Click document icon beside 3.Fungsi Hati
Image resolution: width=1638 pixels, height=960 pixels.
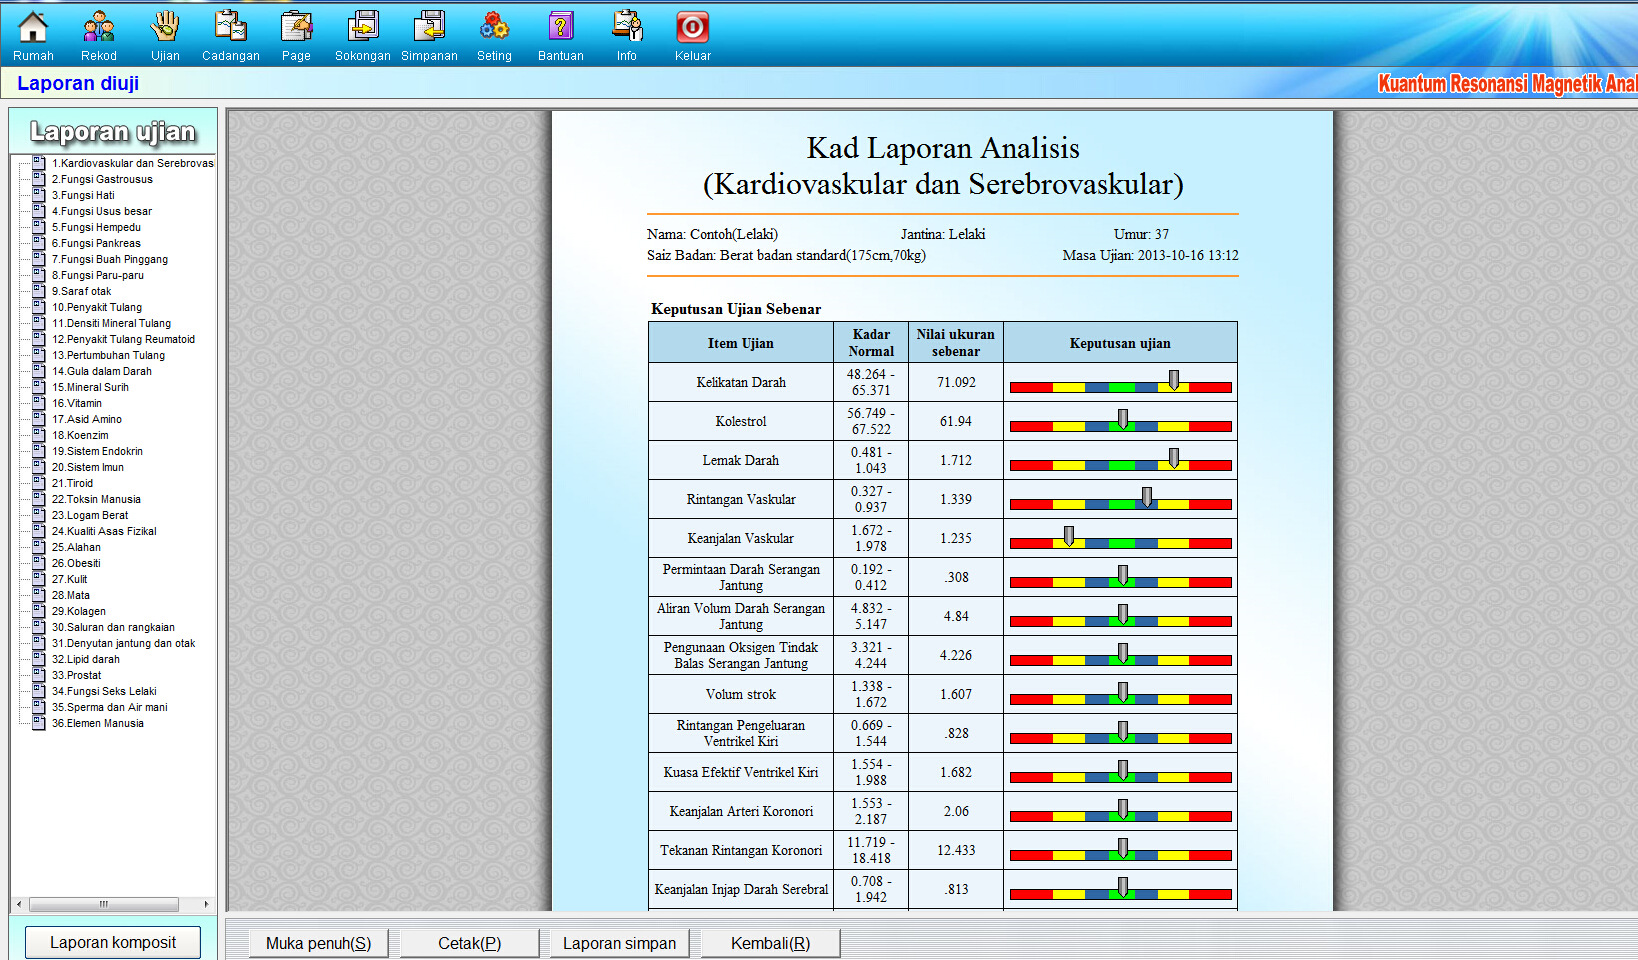click(39, 194)
